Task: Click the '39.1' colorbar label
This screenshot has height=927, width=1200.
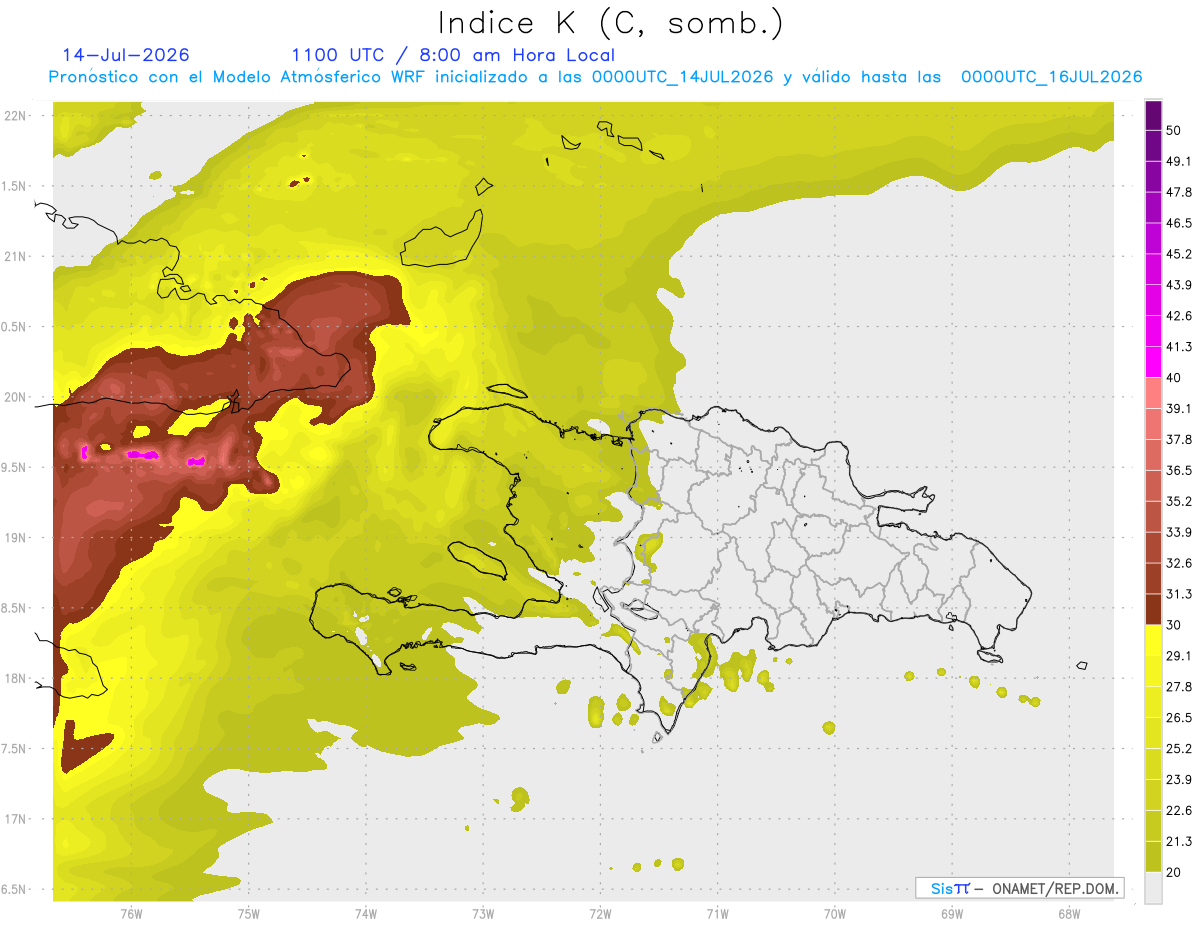Action: 1179,408
